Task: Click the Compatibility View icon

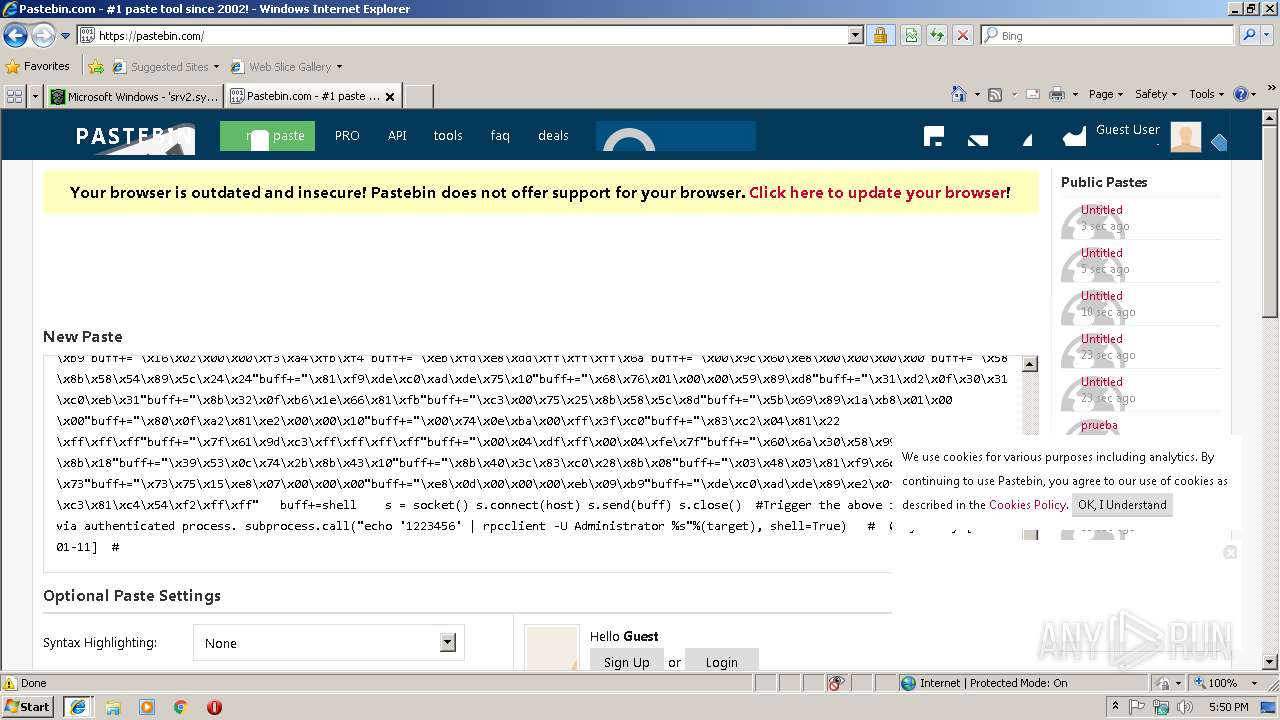Action: pos(911,35)
